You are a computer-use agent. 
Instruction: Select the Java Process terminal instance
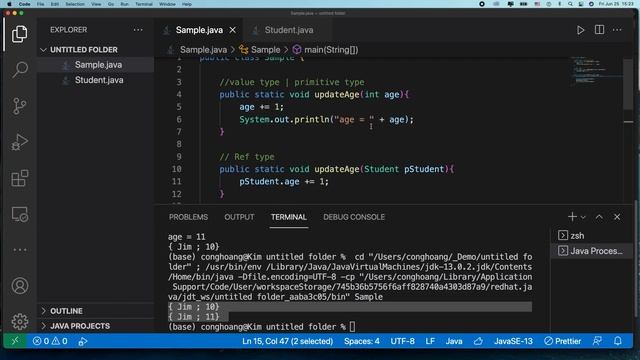point(591,251)
